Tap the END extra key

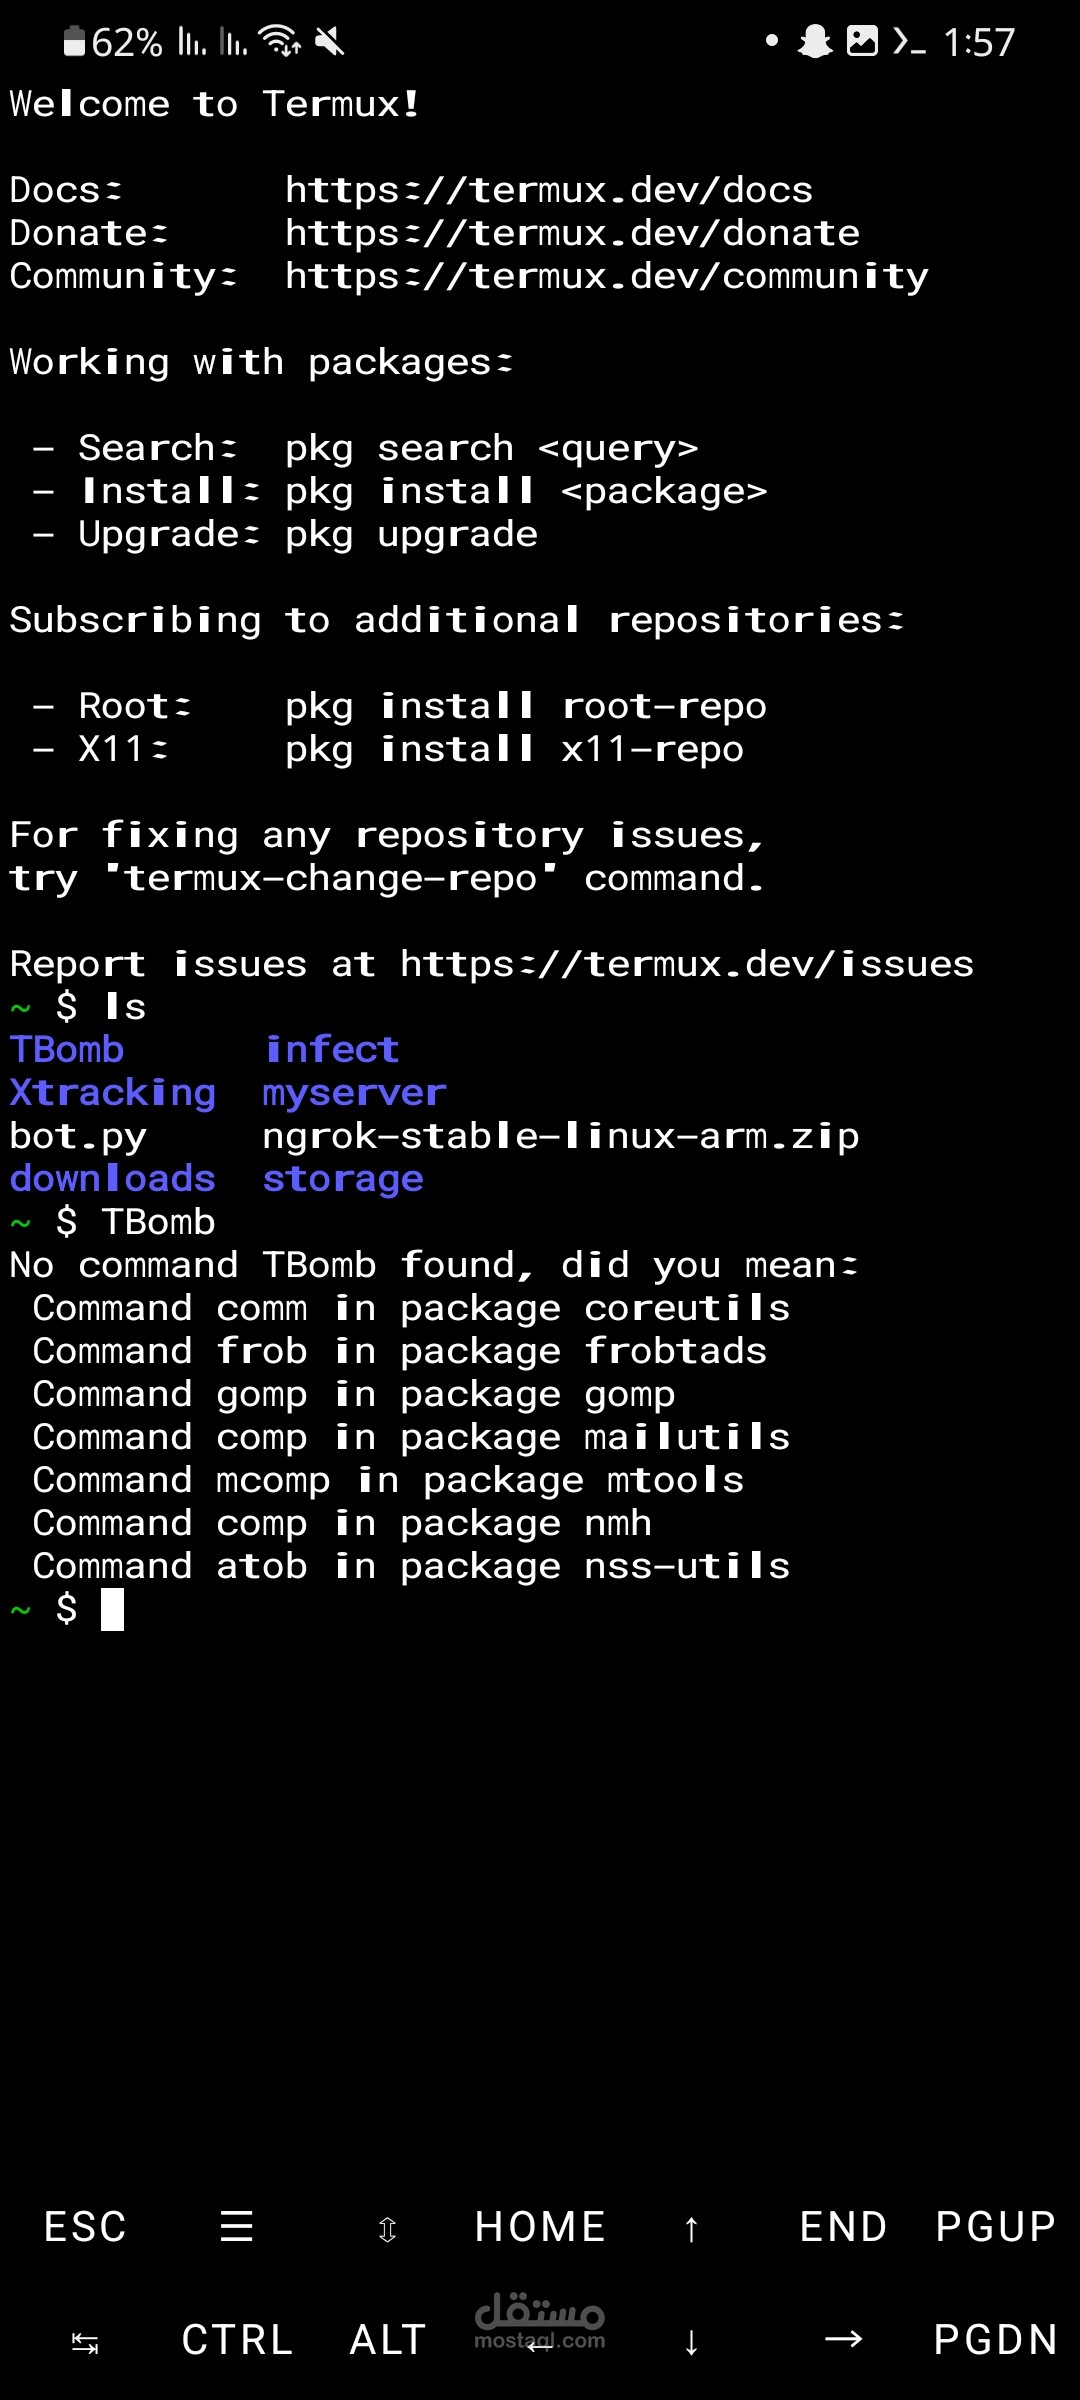[843, 2227]
